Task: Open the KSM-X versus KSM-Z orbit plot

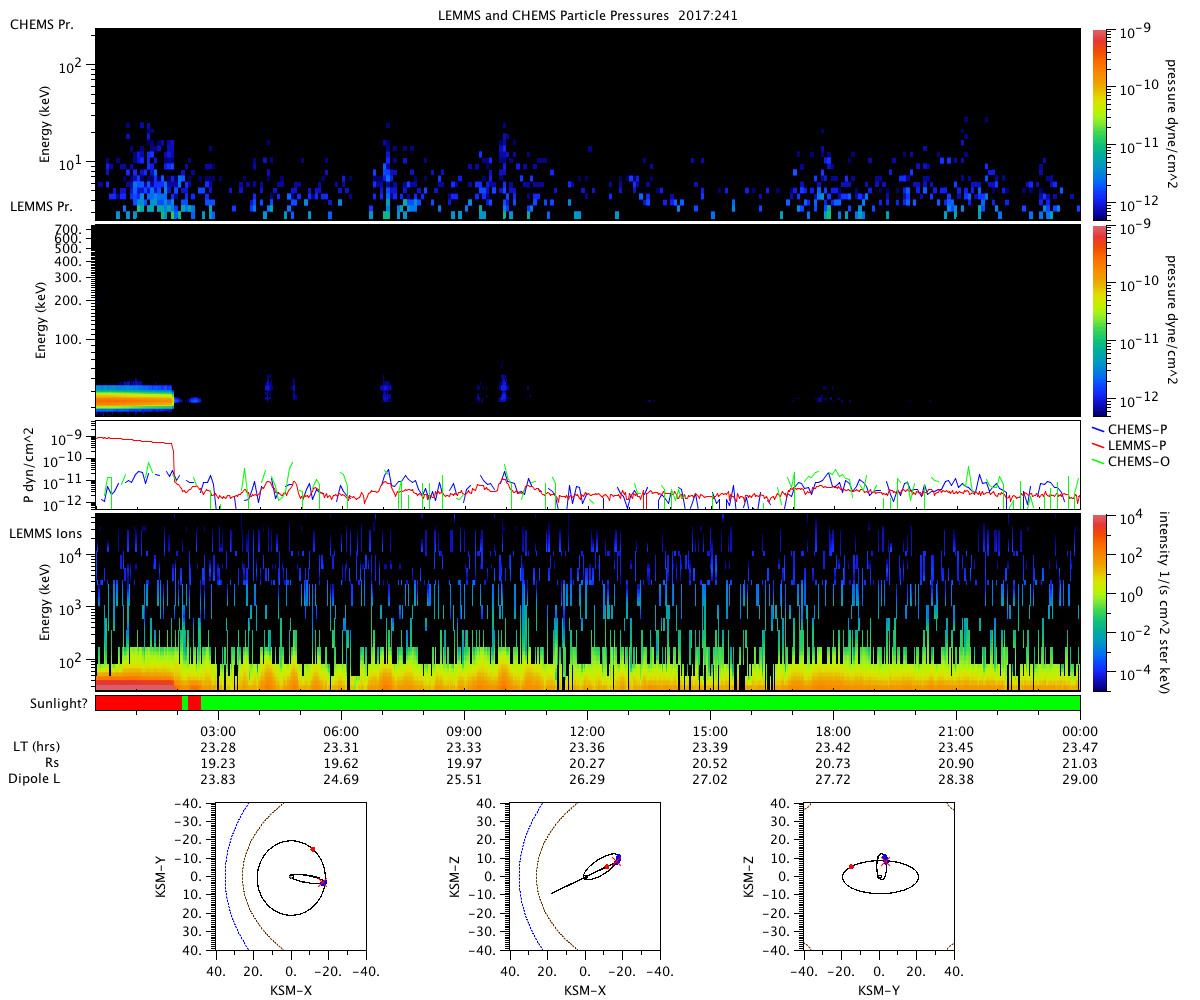Action: pos(585,876)
